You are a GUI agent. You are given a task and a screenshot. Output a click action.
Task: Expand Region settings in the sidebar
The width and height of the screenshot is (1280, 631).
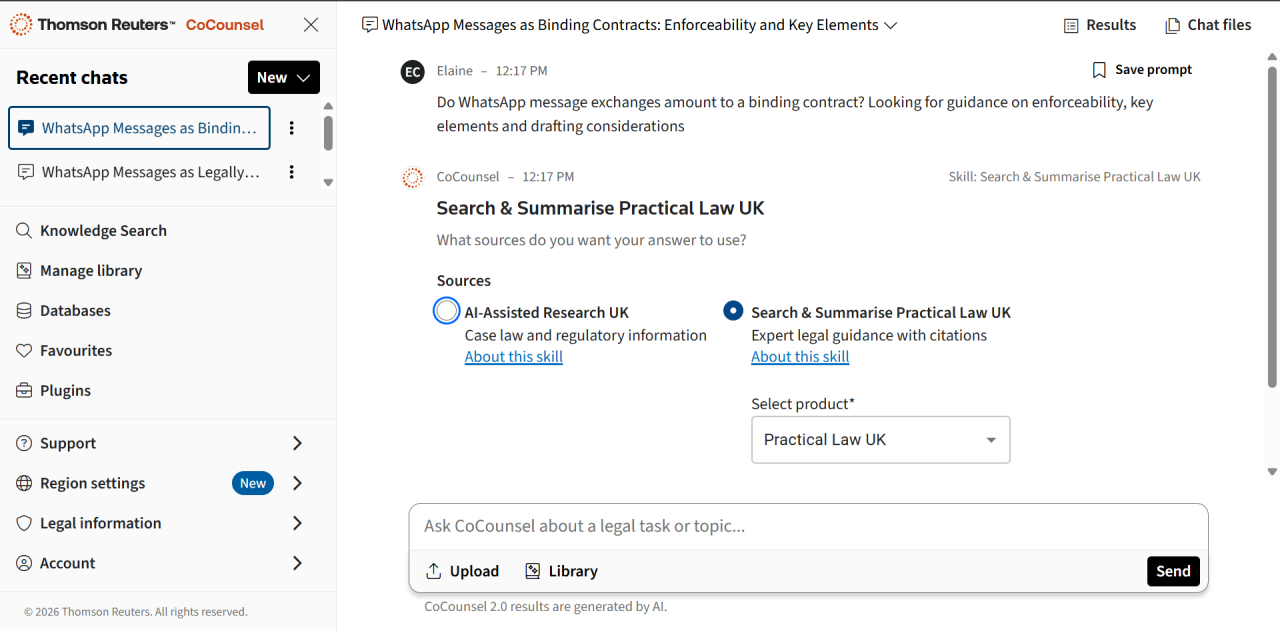click(x=297, y=483)
